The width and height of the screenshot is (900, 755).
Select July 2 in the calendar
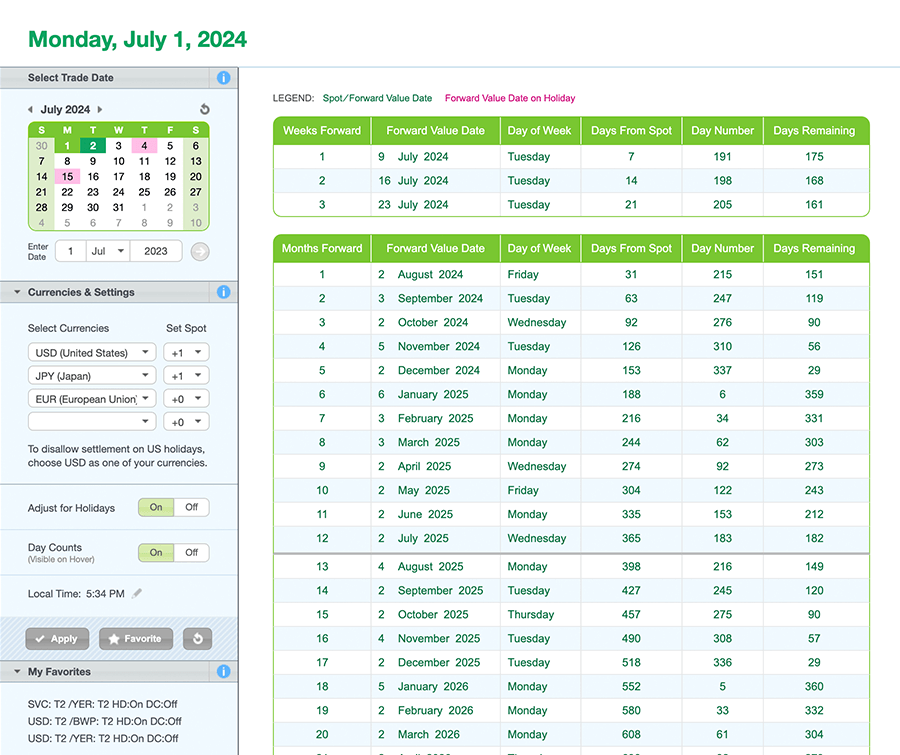click(x=93, y=146)
